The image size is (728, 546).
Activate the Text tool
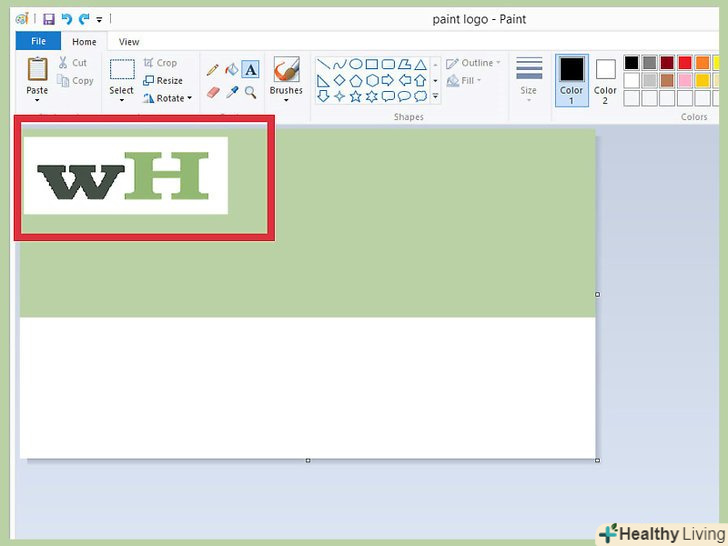click(251, 70)
